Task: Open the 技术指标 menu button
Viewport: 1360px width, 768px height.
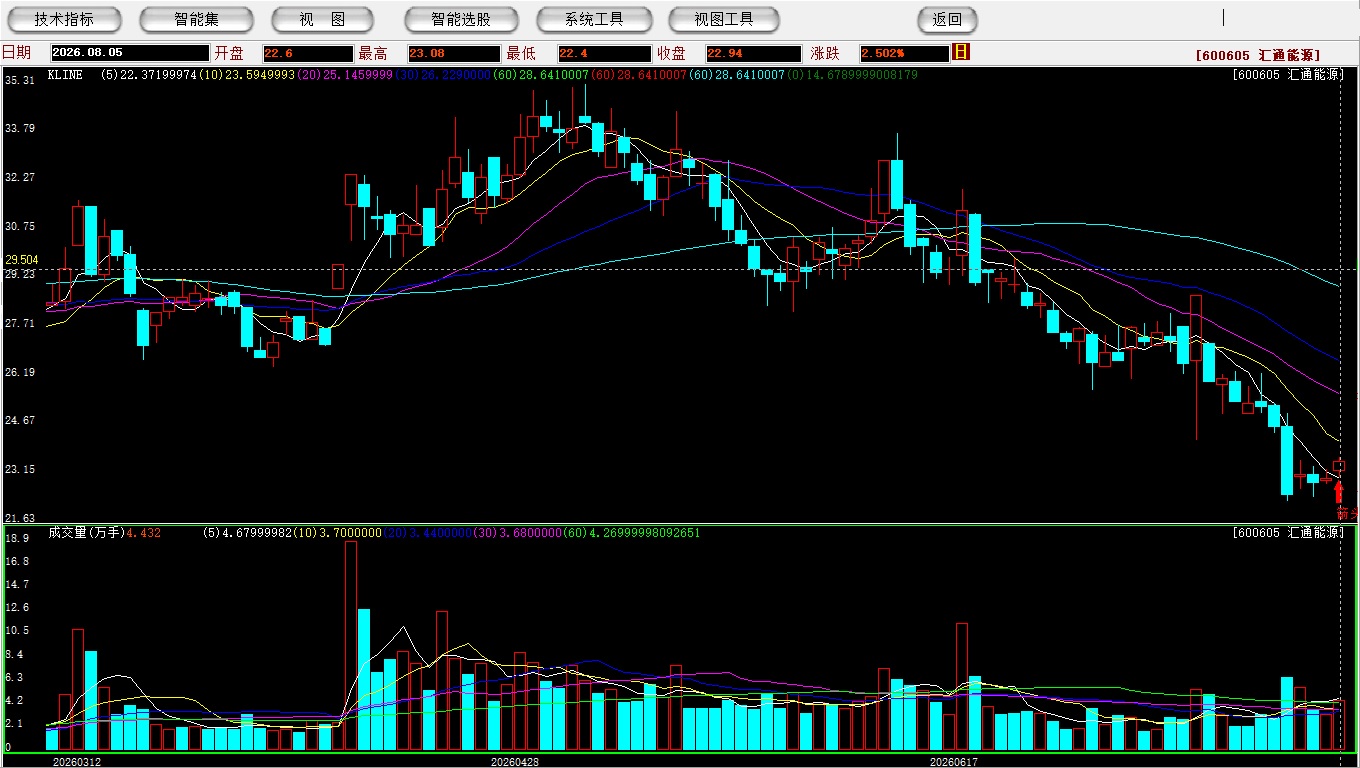Action: point(65,19)
